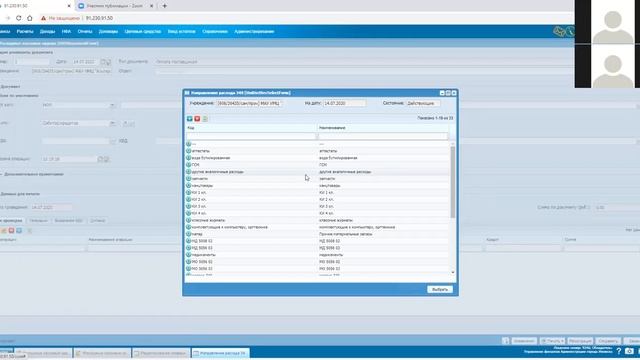Open the Администрирование menu

coord(254,31)
